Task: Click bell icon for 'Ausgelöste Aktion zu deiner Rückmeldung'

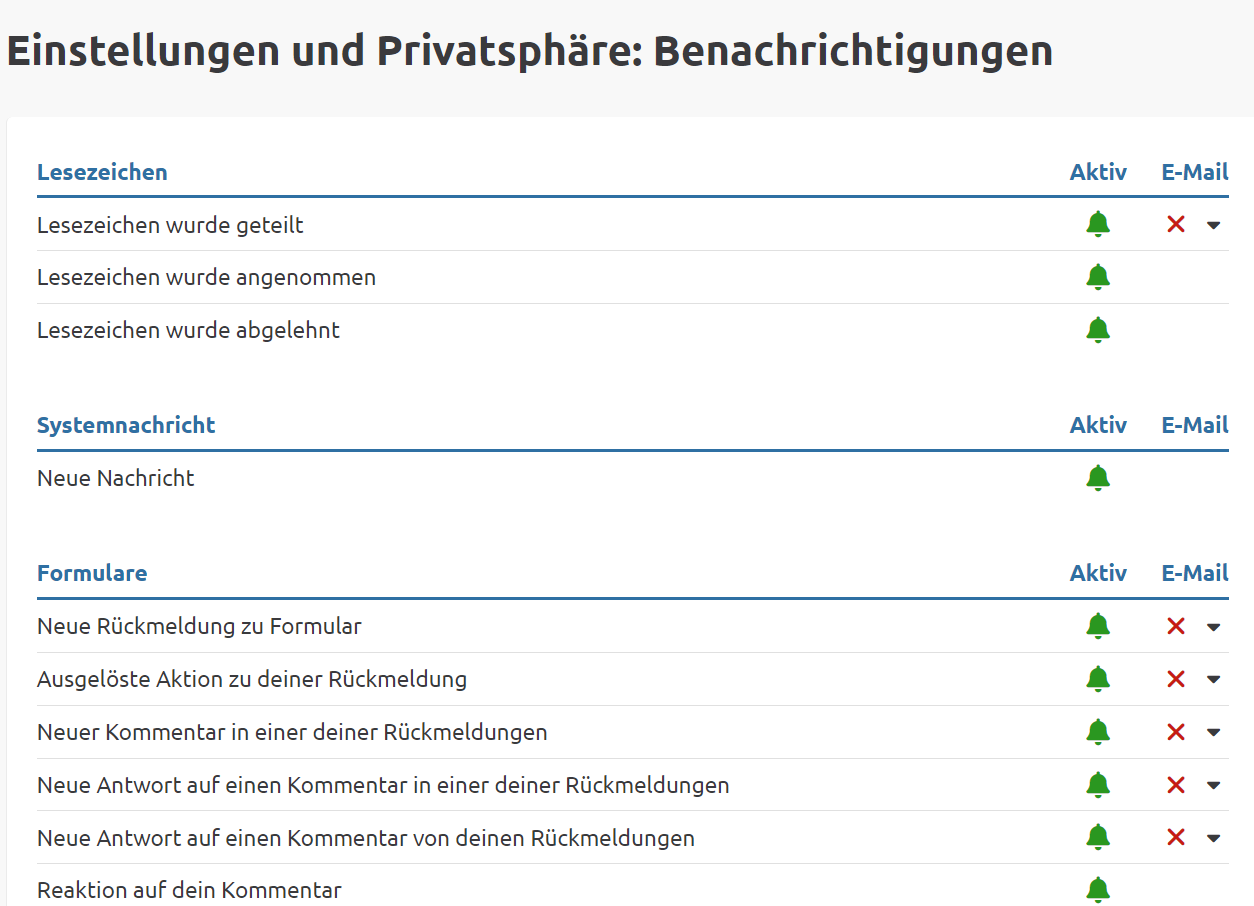Action: pos(1098,679)
